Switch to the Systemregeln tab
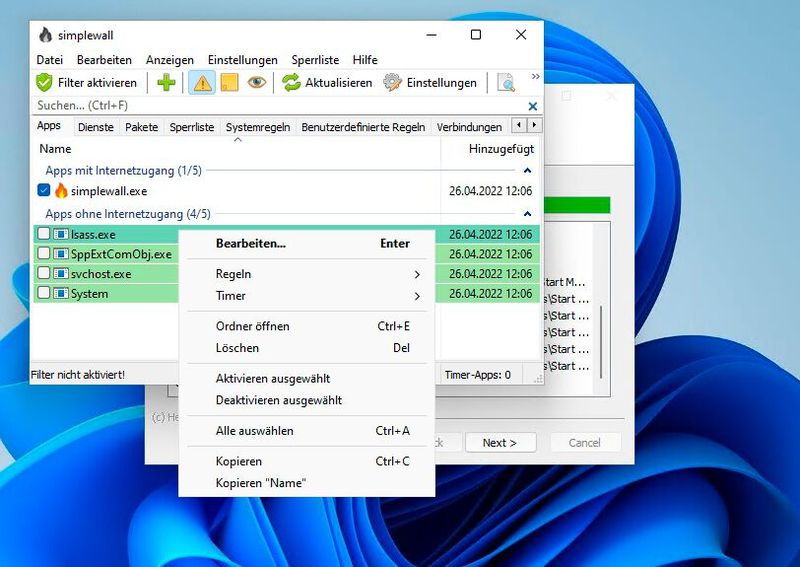Image resolution: width=800 pixels, height=567 pixels. (x=258, y=127)
